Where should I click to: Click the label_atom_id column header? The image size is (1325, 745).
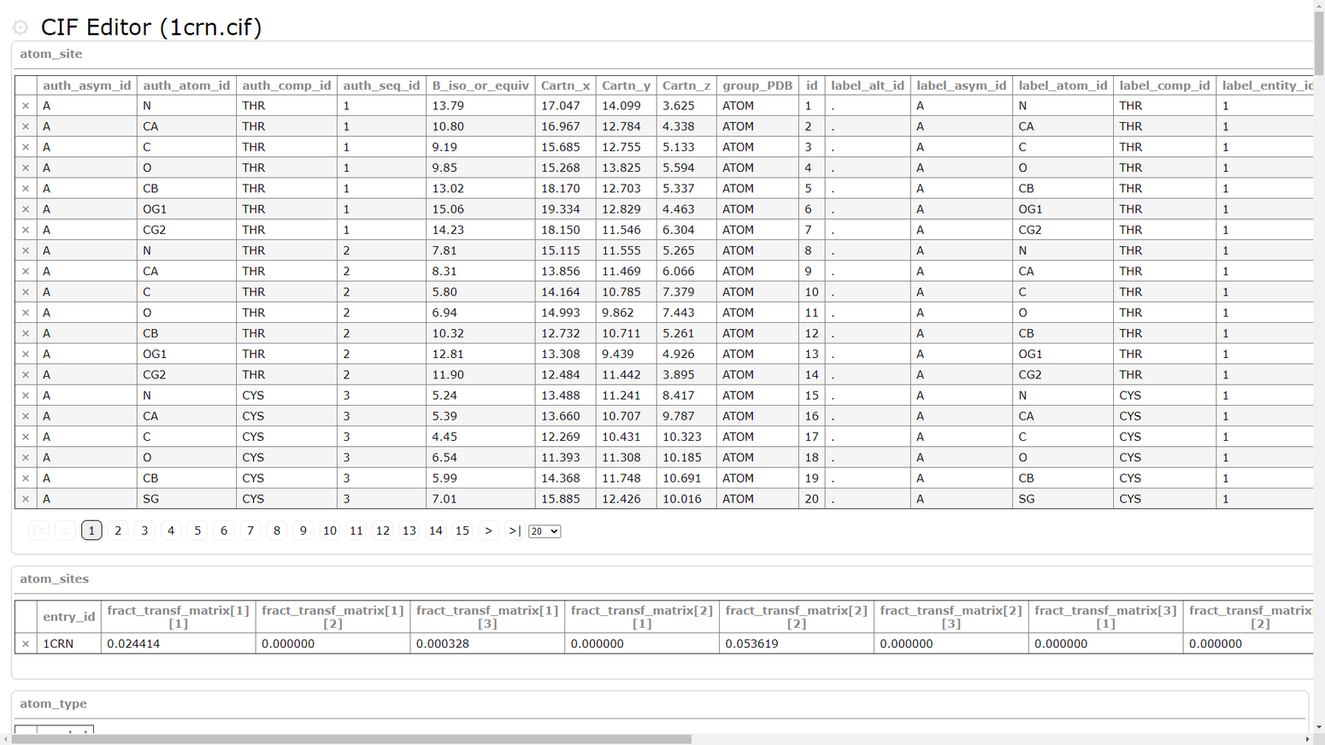1063,85
